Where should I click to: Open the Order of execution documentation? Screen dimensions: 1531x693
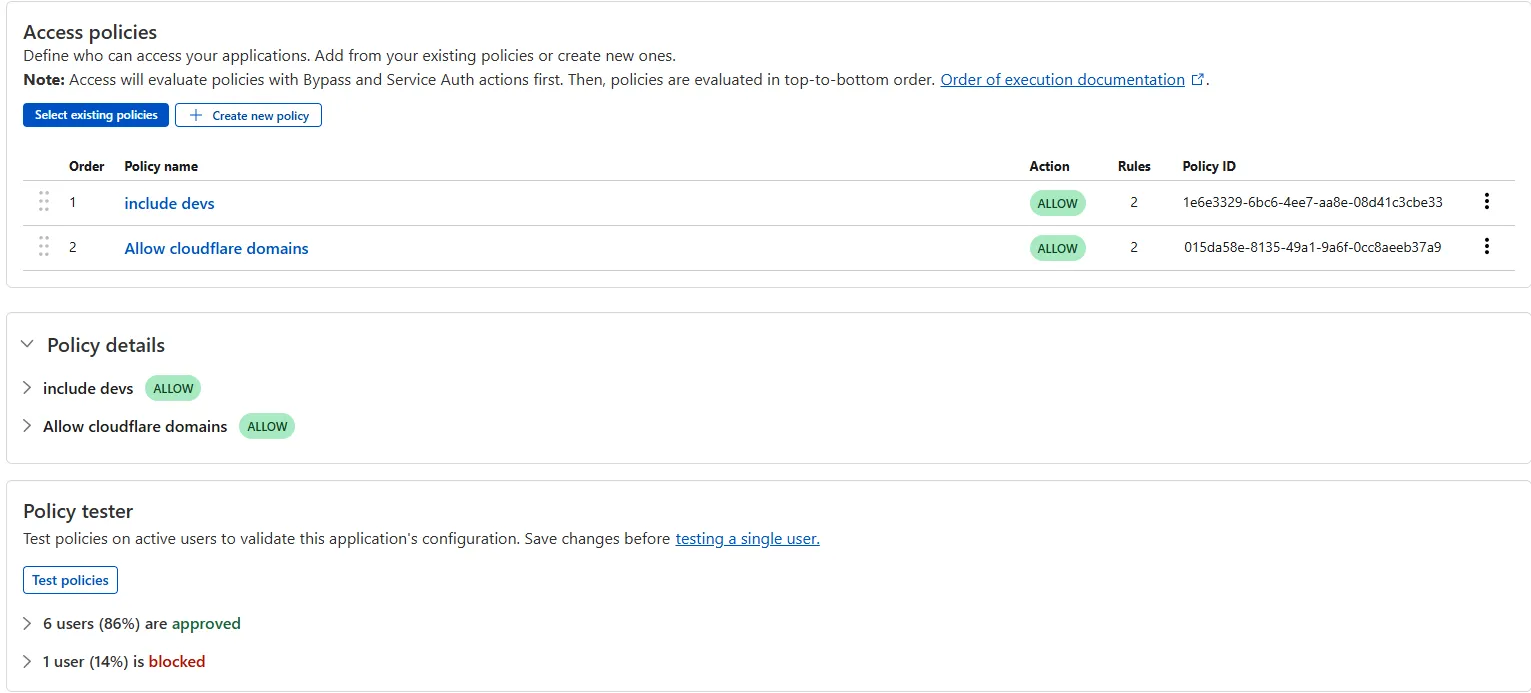pos(1063,79)
